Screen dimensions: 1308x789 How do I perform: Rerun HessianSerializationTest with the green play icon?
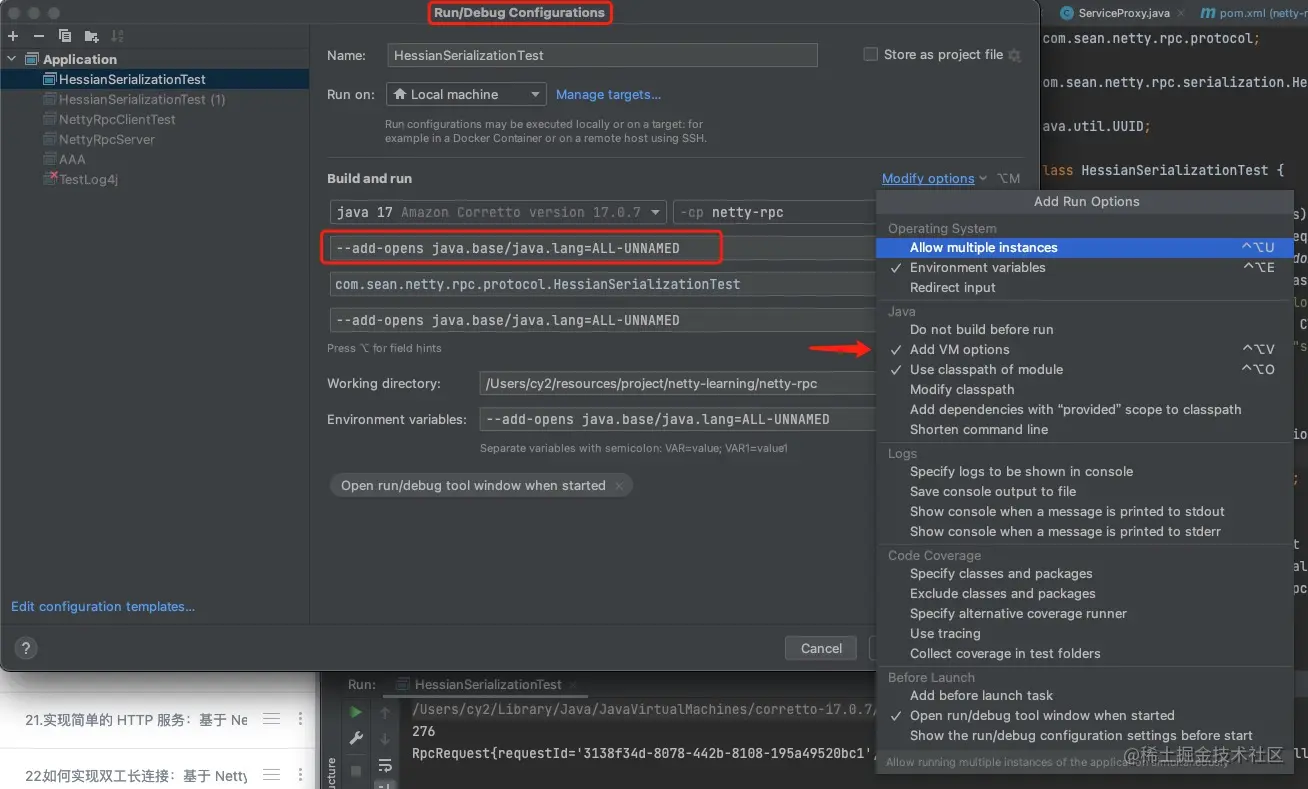click(x=356, y=713)
